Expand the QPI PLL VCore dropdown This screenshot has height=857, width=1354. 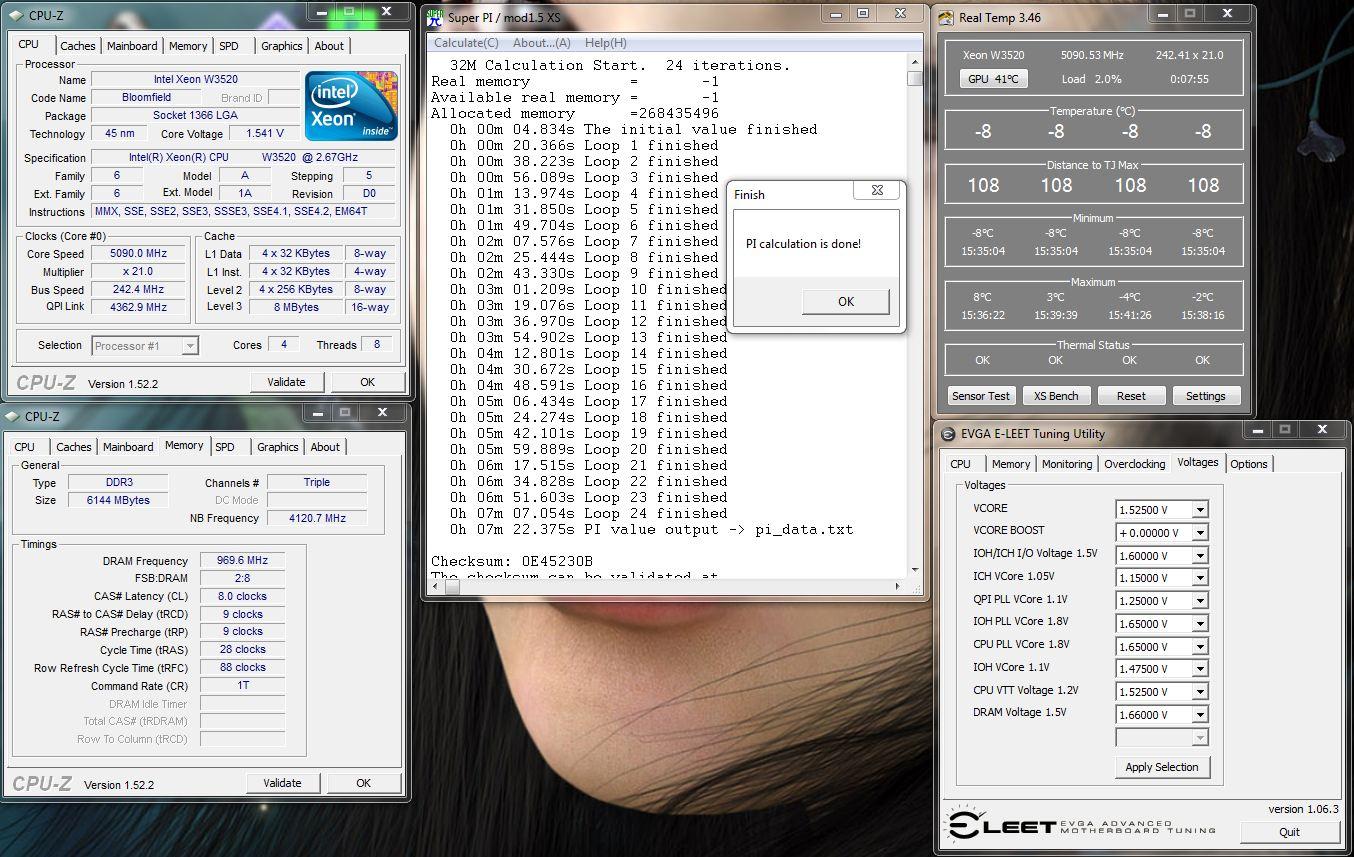point(1200,602)
